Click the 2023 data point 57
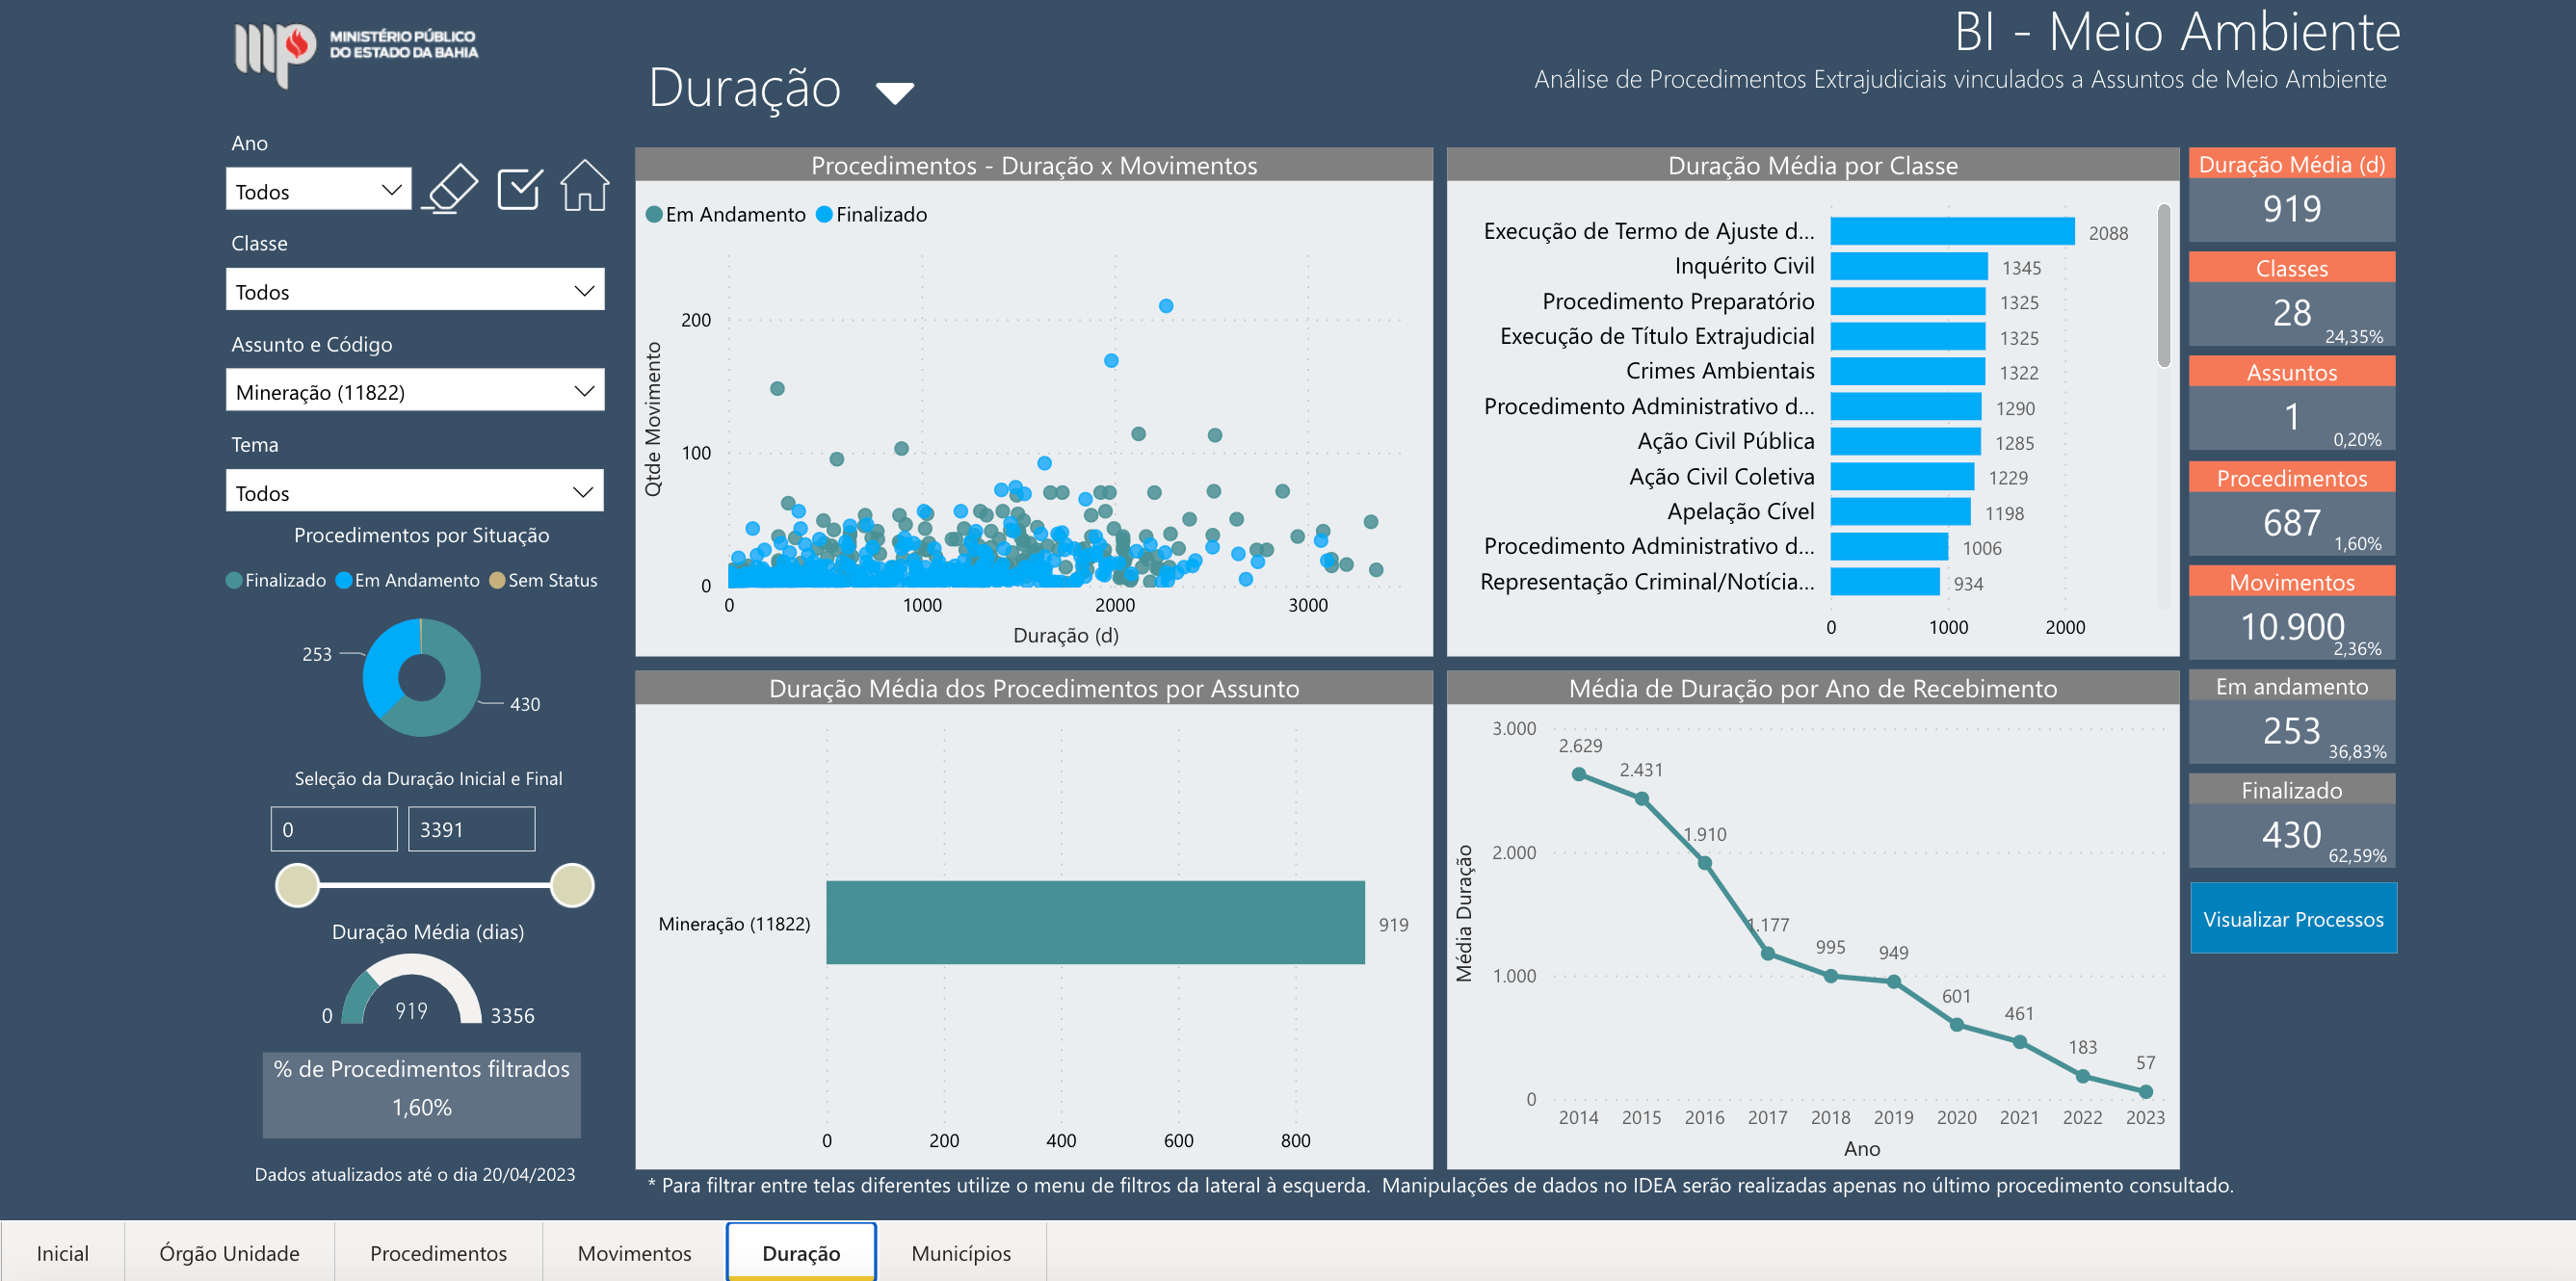The image size is (2576, 1281). (2145, 1091)
